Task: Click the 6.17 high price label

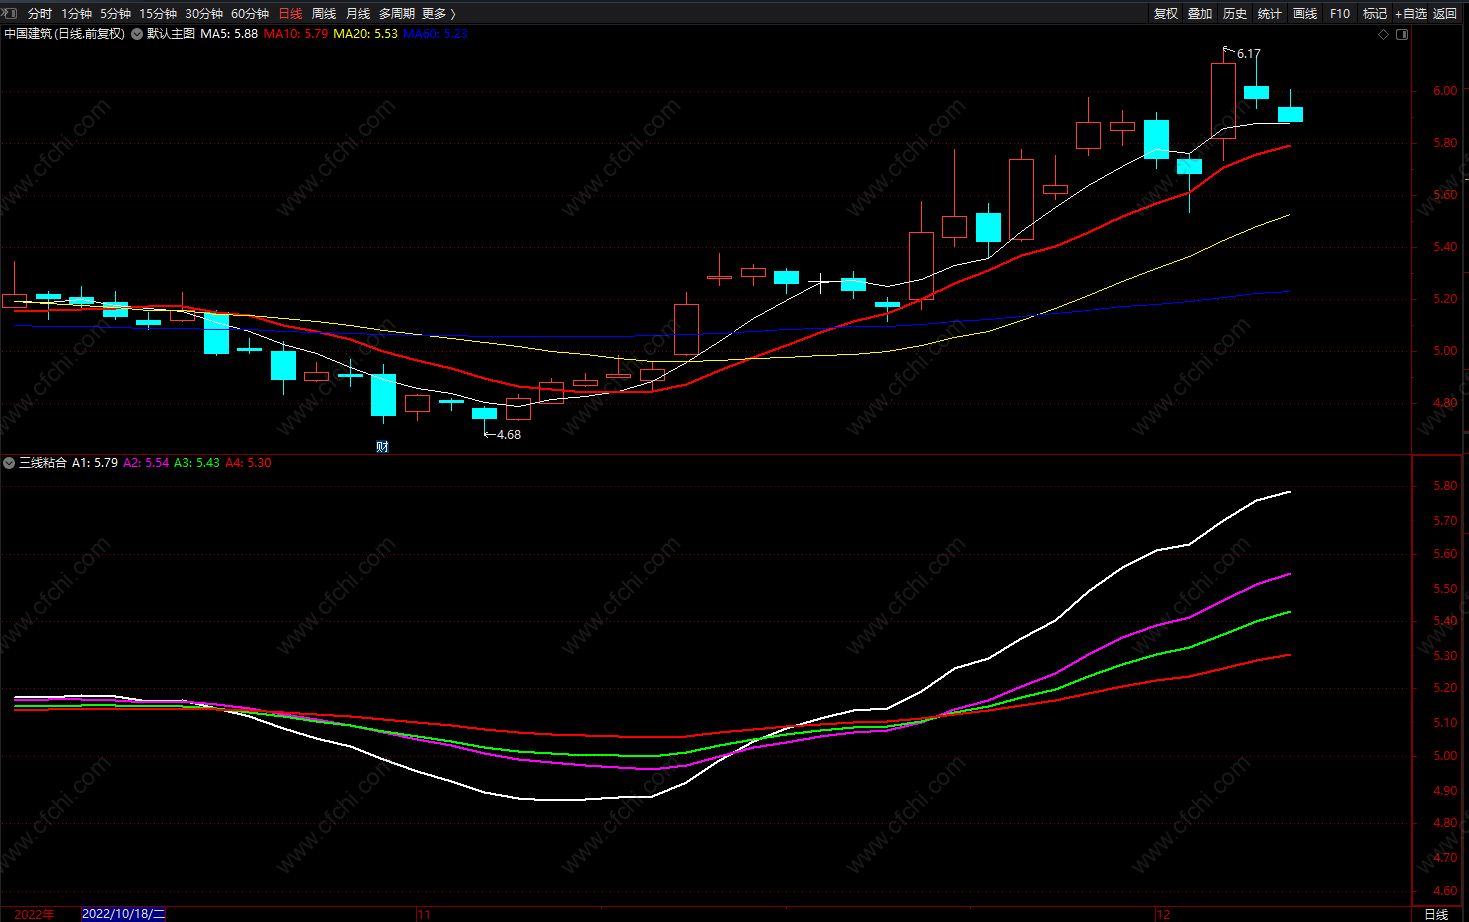Action: [x=1249, y=54]
